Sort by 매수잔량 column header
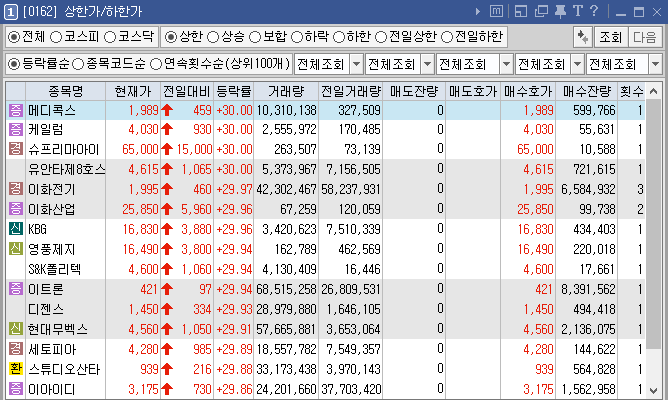The width and height of the screenshot is (668, 400). tap(587, 91)
